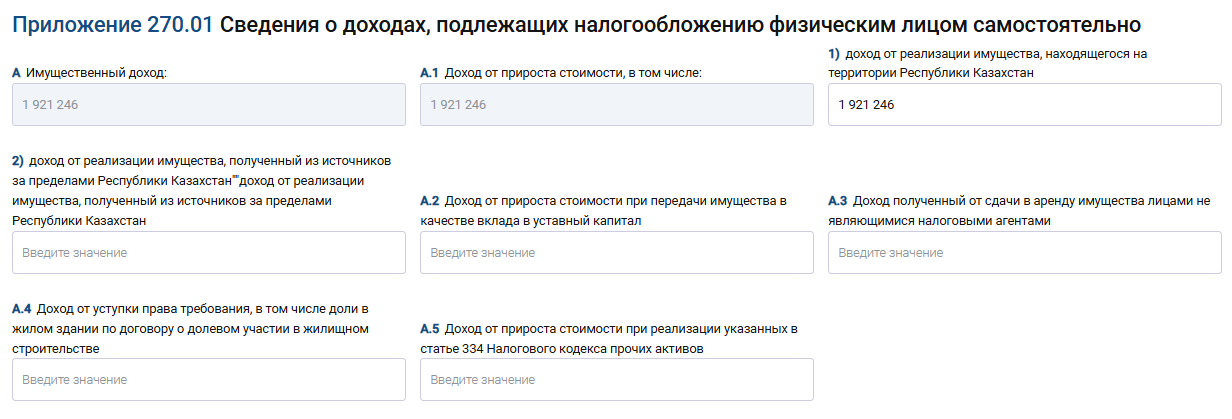Click the bold '1)' item number marker
This screenshot has height=419, width=1232.
coord(834,53)
